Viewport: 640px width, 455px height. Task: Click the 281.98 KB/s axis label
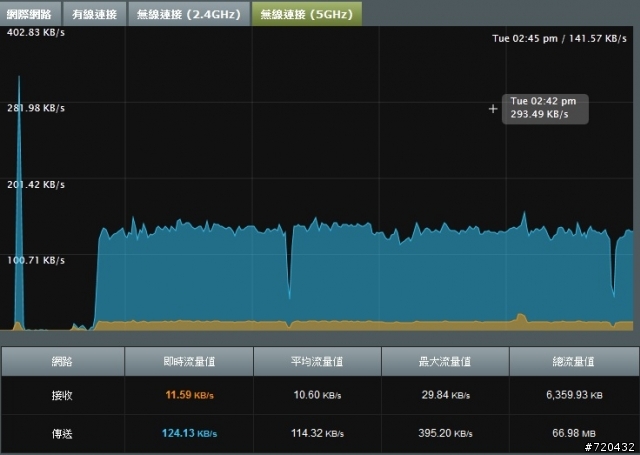(36, 108)
